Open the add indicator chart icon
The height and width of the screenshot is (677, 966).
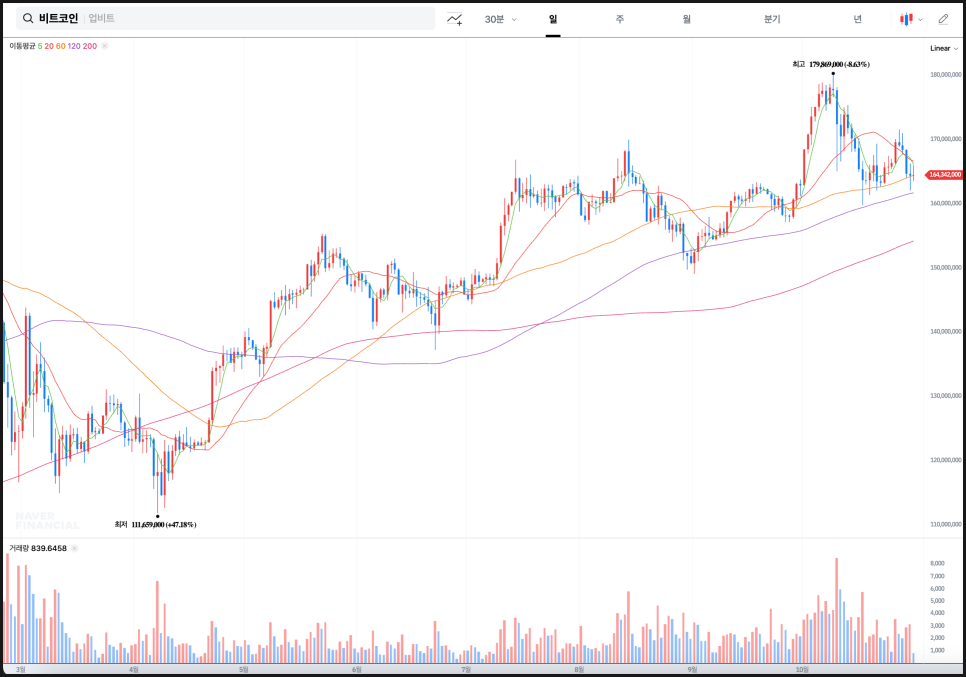pyautogui.click(x=455, y=19)
